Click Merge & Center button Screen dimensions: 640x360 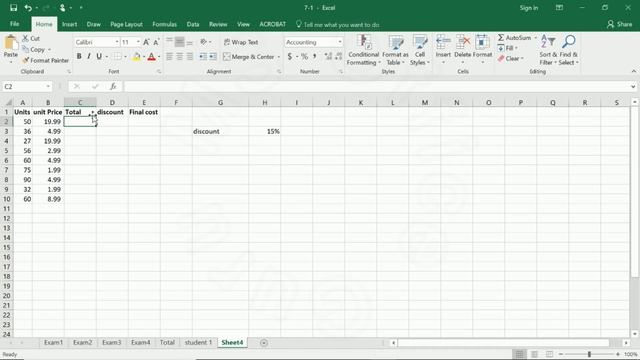tap(249, 57)
